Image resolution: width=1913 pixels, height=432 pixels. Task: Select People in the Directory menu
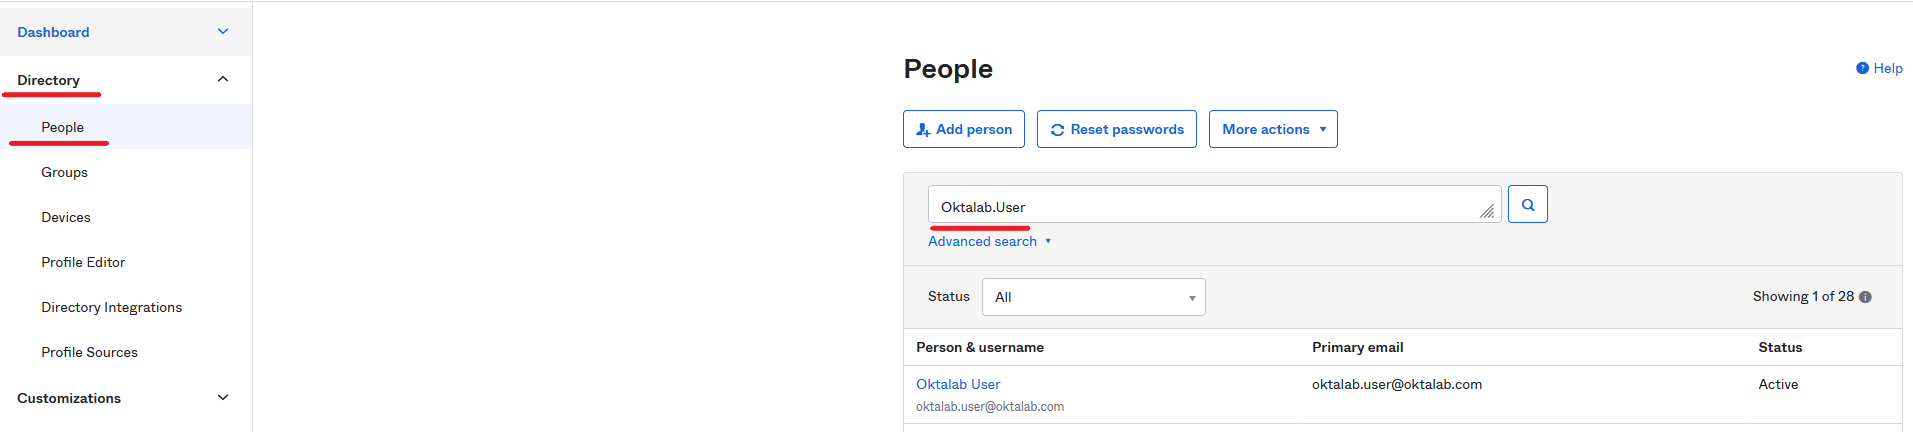[62, 127]
